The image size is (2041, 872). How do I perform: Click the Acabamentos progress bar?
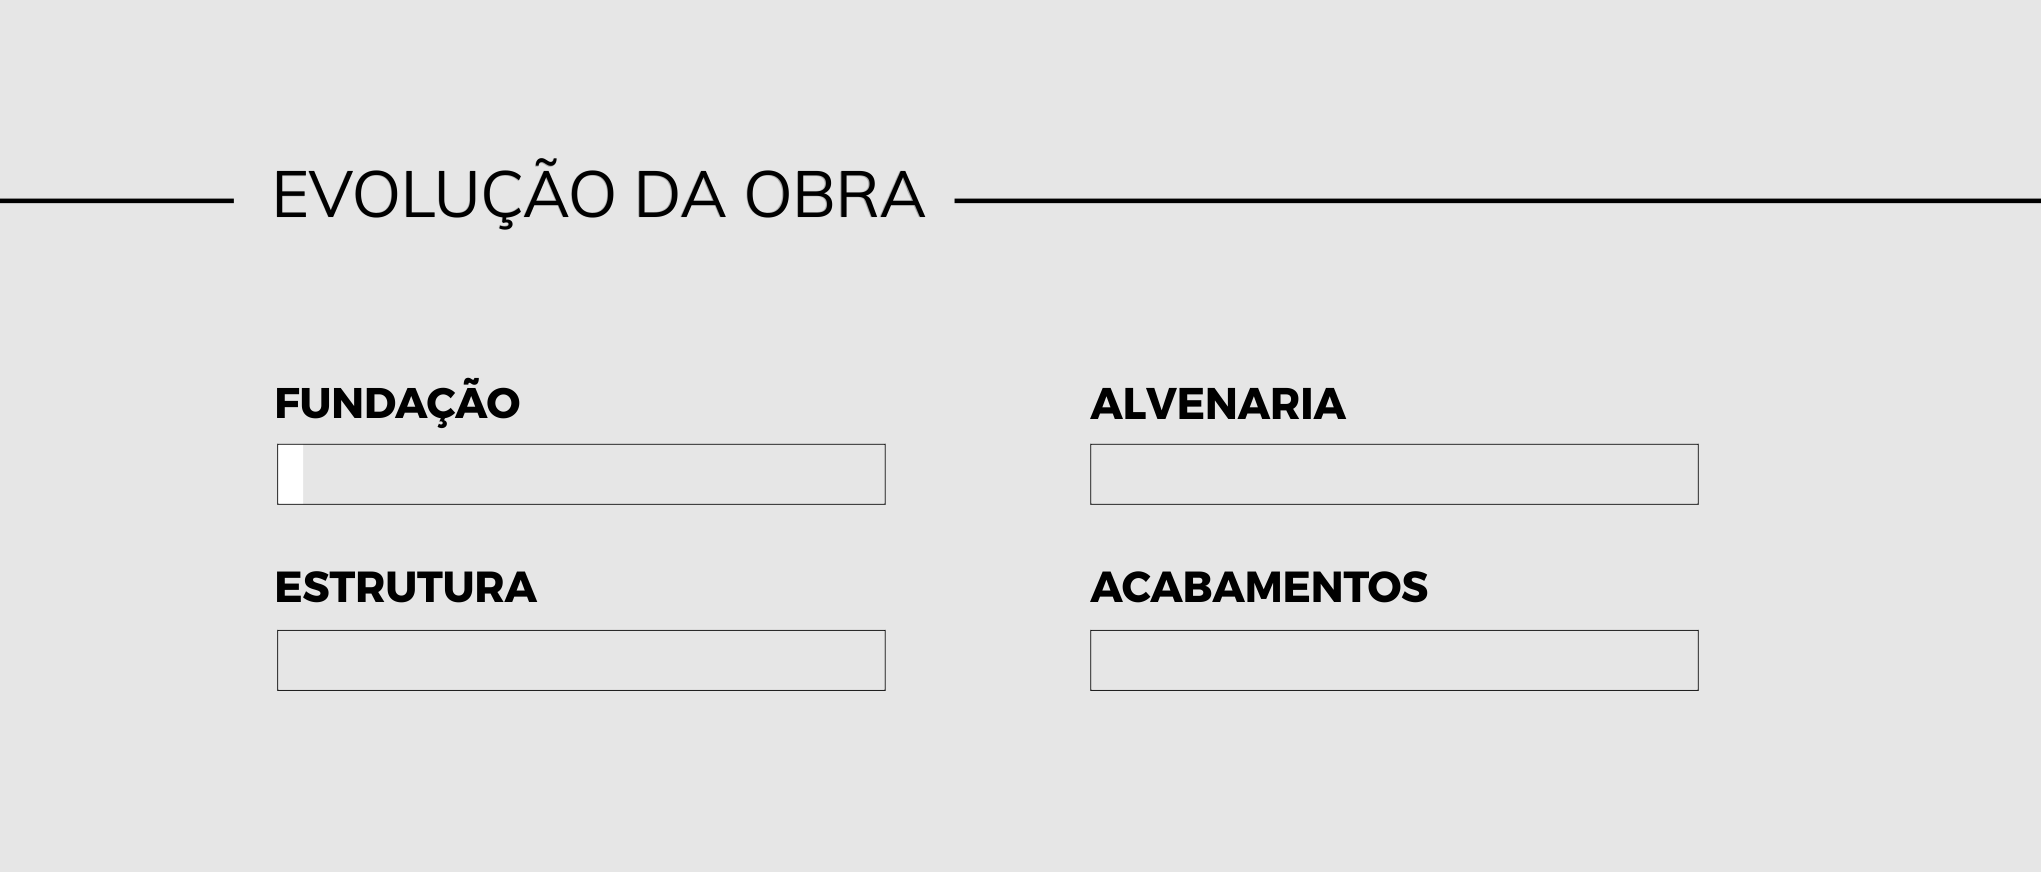1394,660
